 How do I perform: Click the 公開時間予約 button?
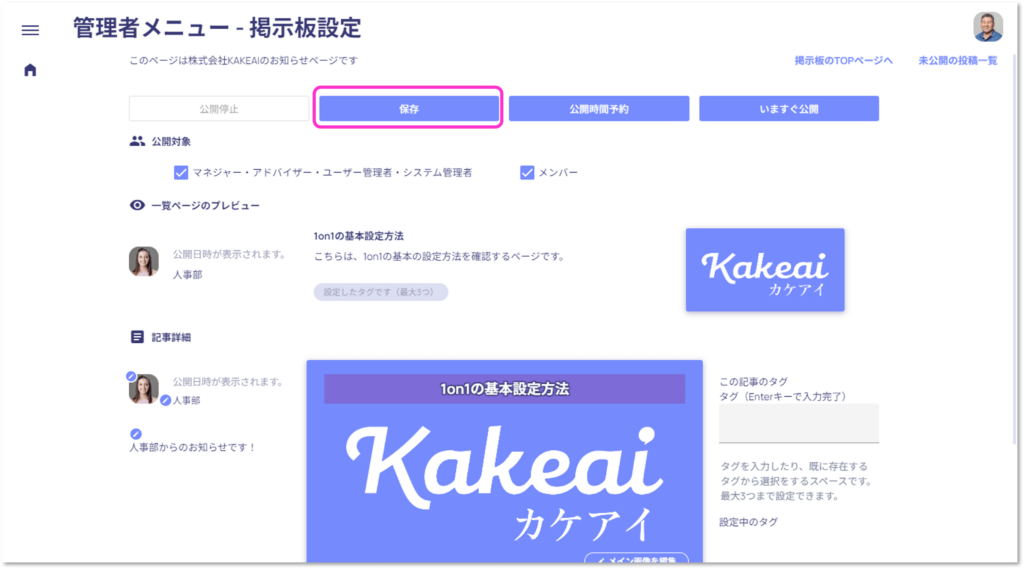tap(599, 108)
